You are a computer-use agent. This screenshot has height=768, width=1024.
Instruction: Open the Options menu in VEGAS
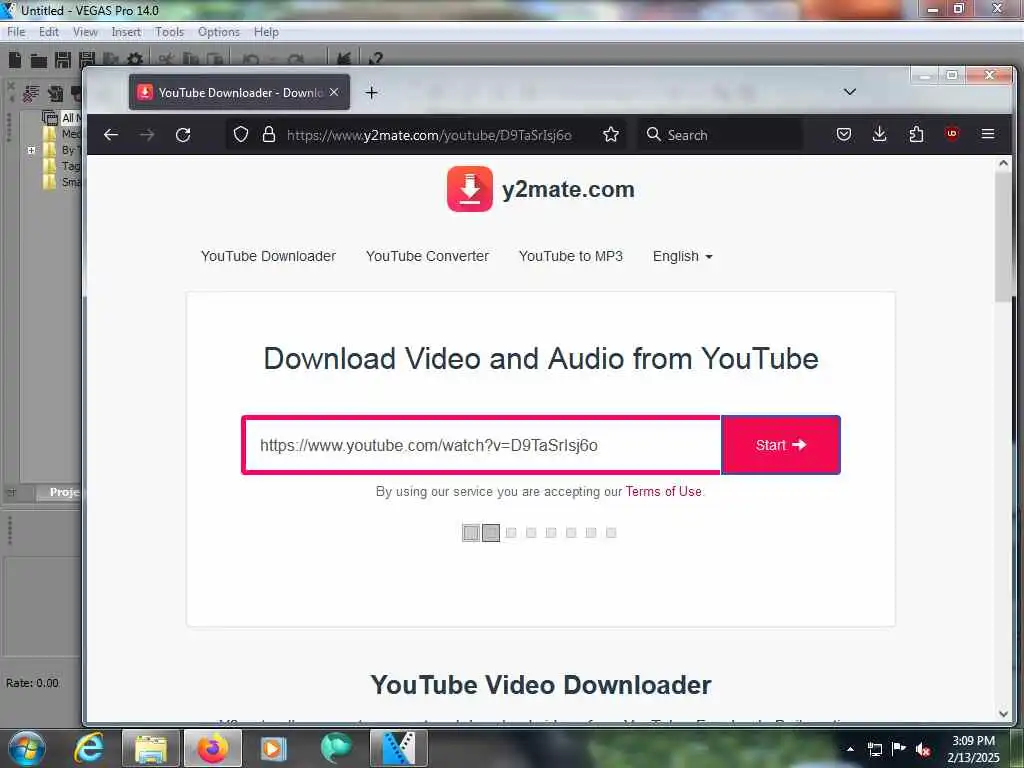click(219, 32)
